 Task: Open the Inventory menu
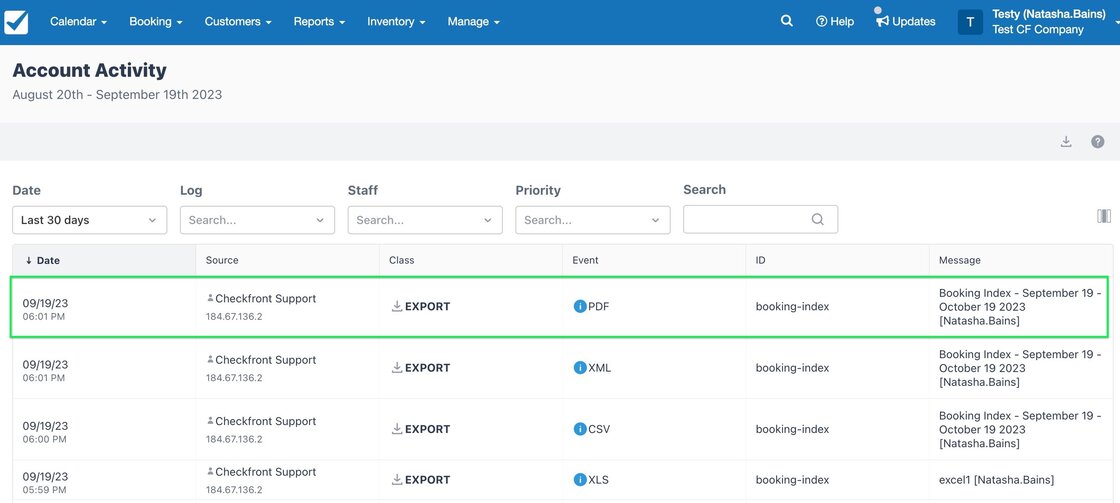[x=396, y=21]
